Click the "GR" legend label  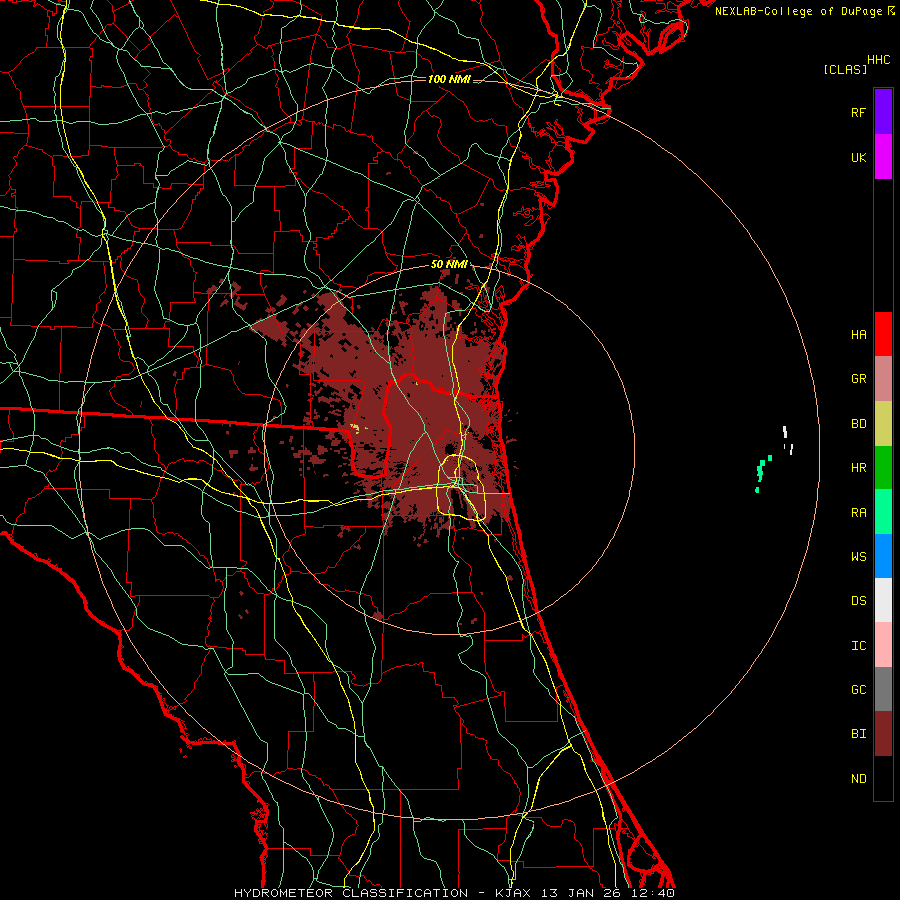[x=858, y=379]
